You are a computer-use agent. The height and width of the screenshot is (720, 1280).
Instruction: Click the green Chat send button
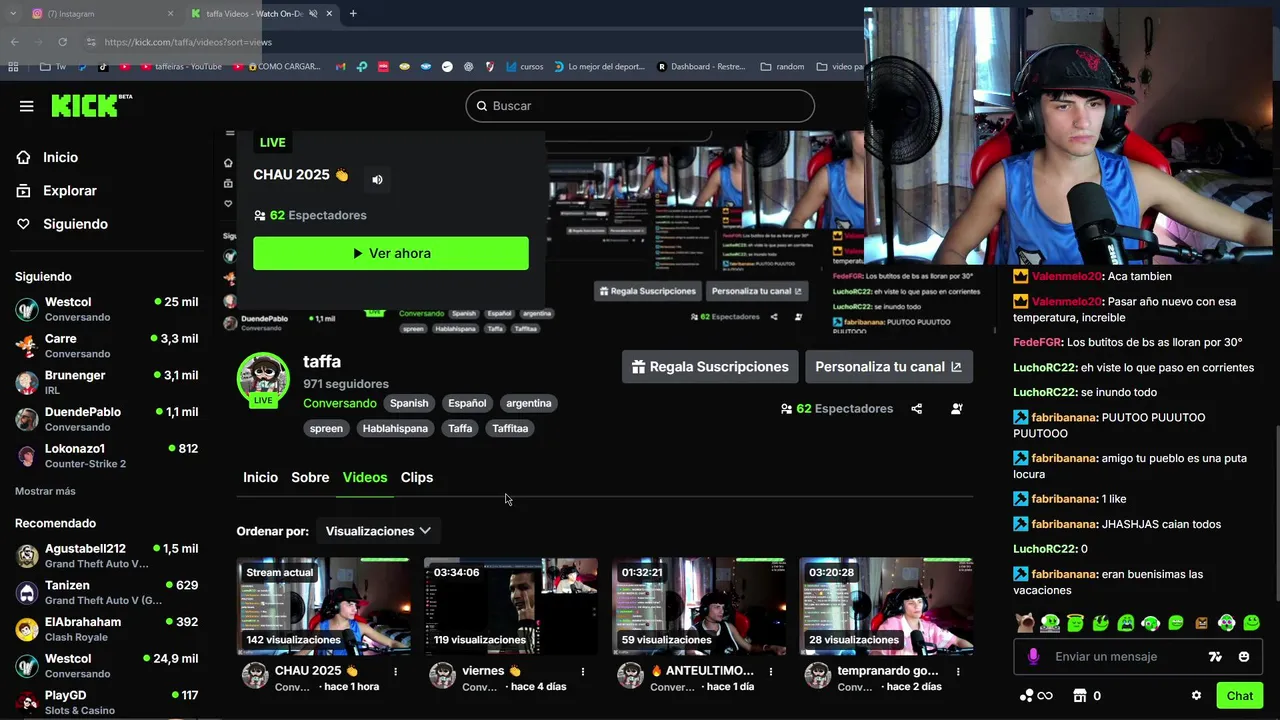pyautogui.click(x=1239, y=696)
